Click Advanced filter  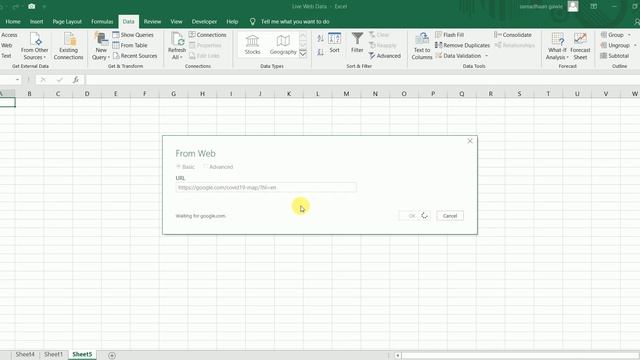point(384,56)
